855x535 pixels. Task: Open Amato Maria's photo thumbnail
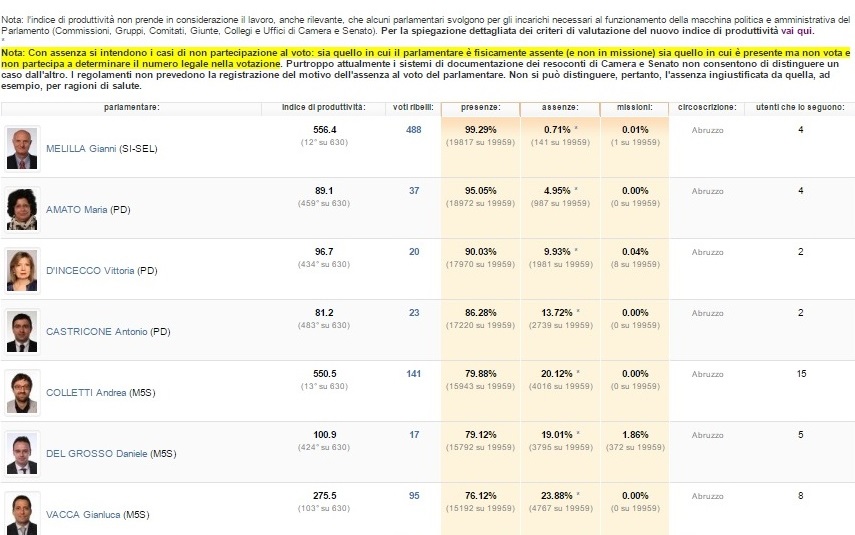[x=21, y=209]
